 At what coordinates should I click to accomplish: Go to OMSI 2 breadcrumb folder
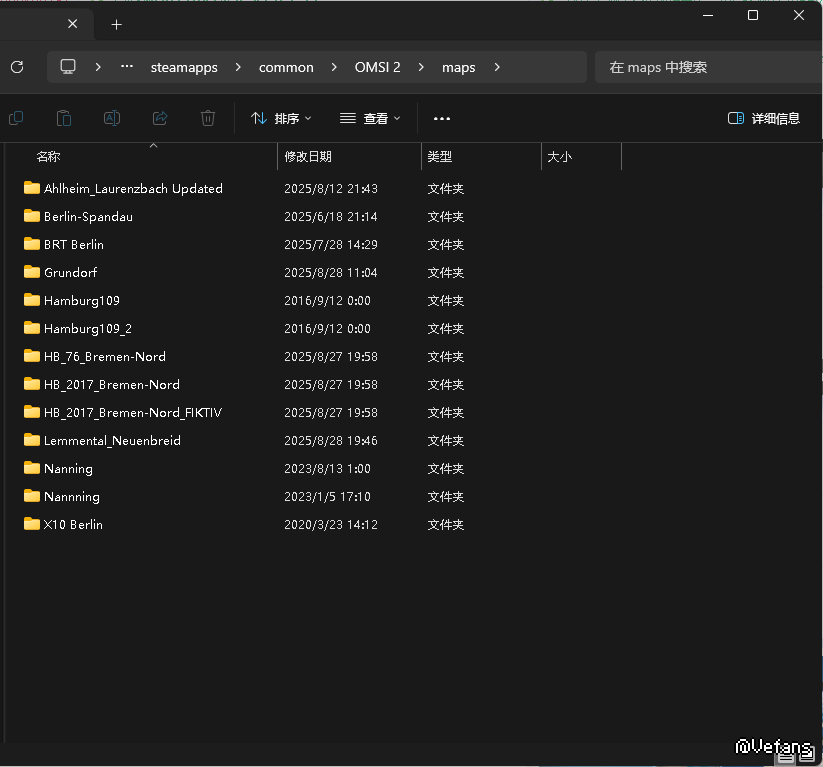pyautogui.click(x=377, y=67)
